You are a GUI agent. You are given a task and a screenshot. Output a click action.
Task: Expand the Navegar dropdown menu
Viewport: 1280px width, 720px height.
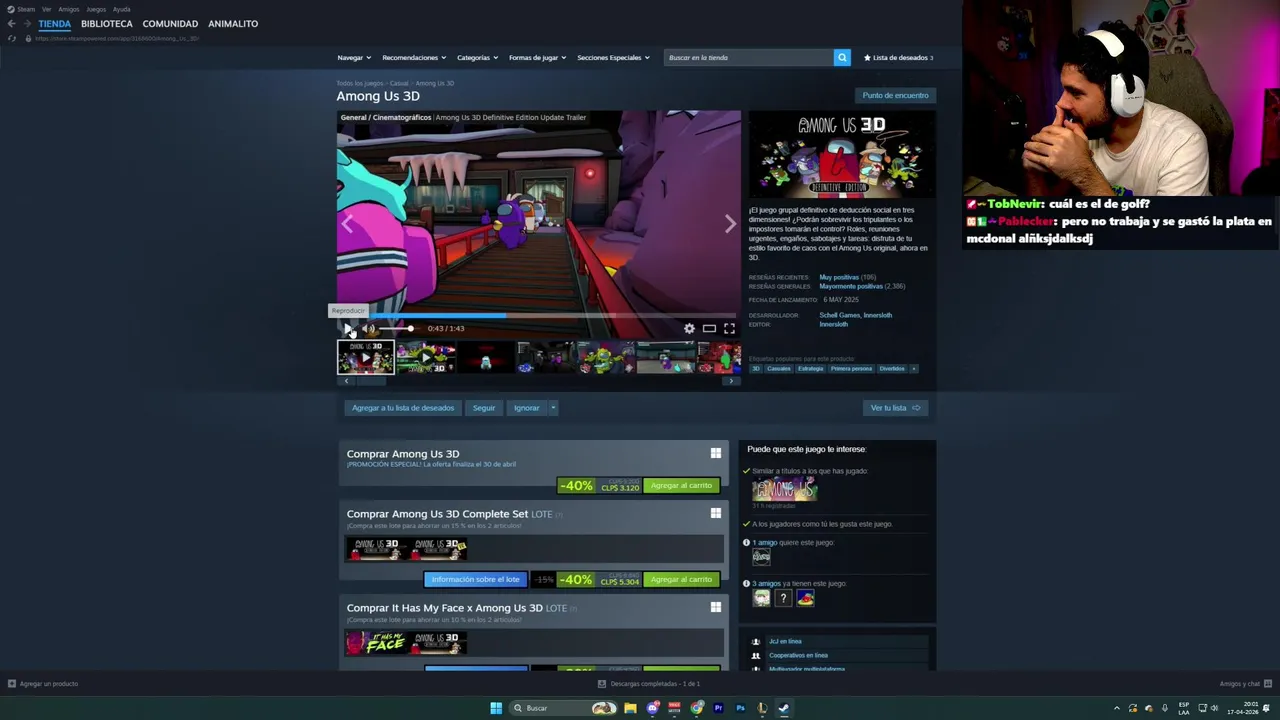pos(354,57)
